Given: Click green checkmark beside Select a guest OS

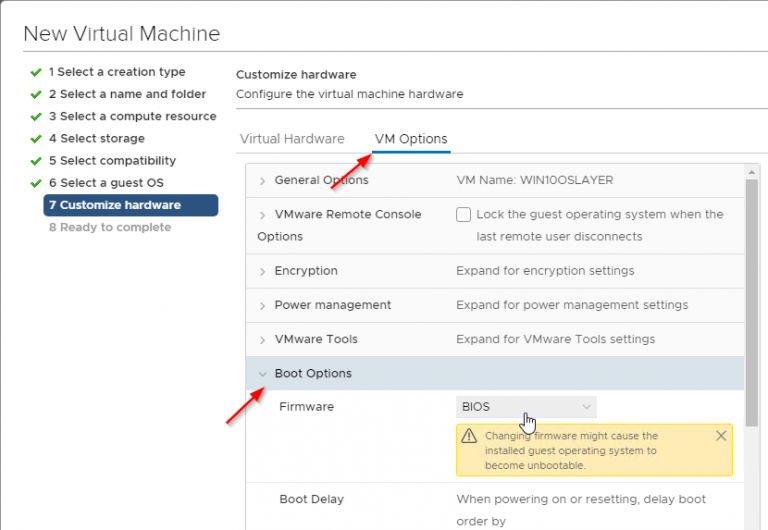Looking at the screenshot, I should pos(36,183).
